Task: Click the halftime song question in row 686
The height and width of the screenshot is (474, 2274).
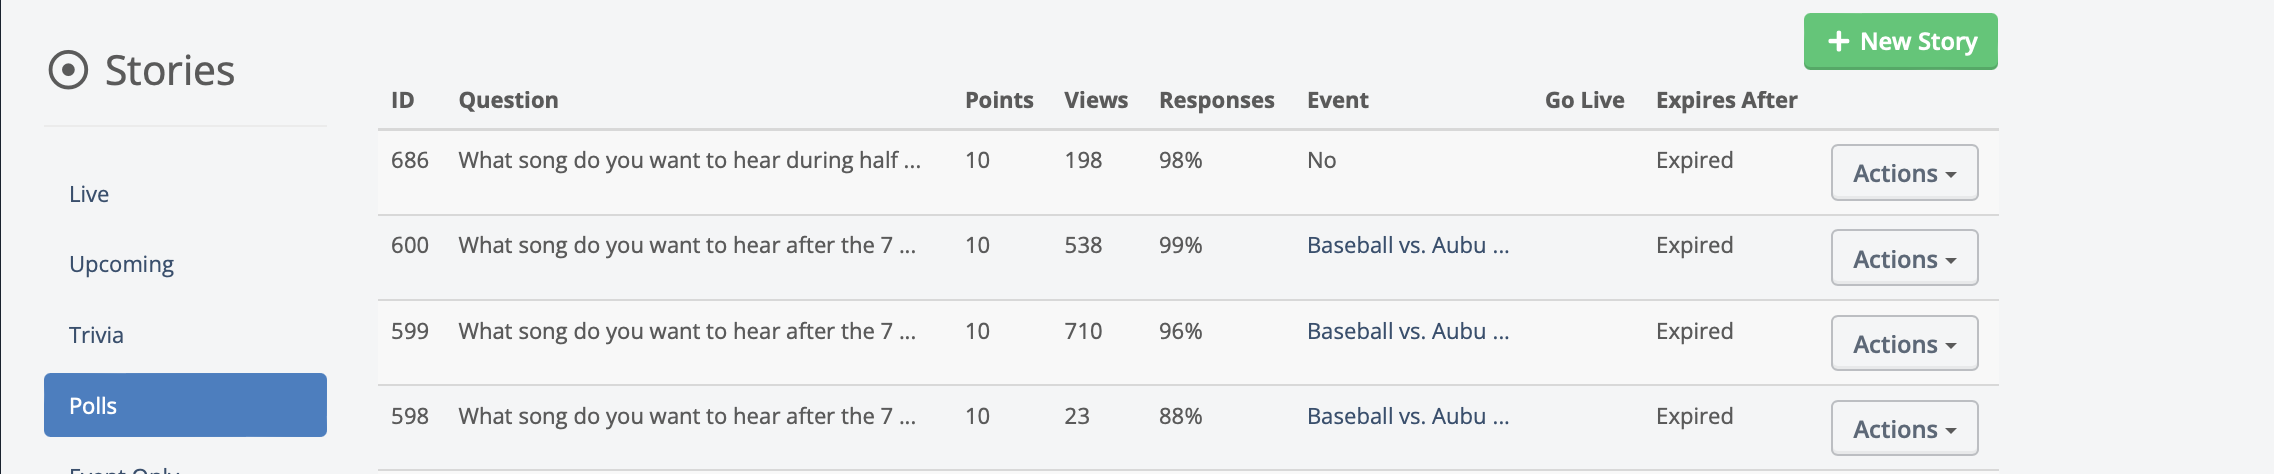Action: pos(689,160)
